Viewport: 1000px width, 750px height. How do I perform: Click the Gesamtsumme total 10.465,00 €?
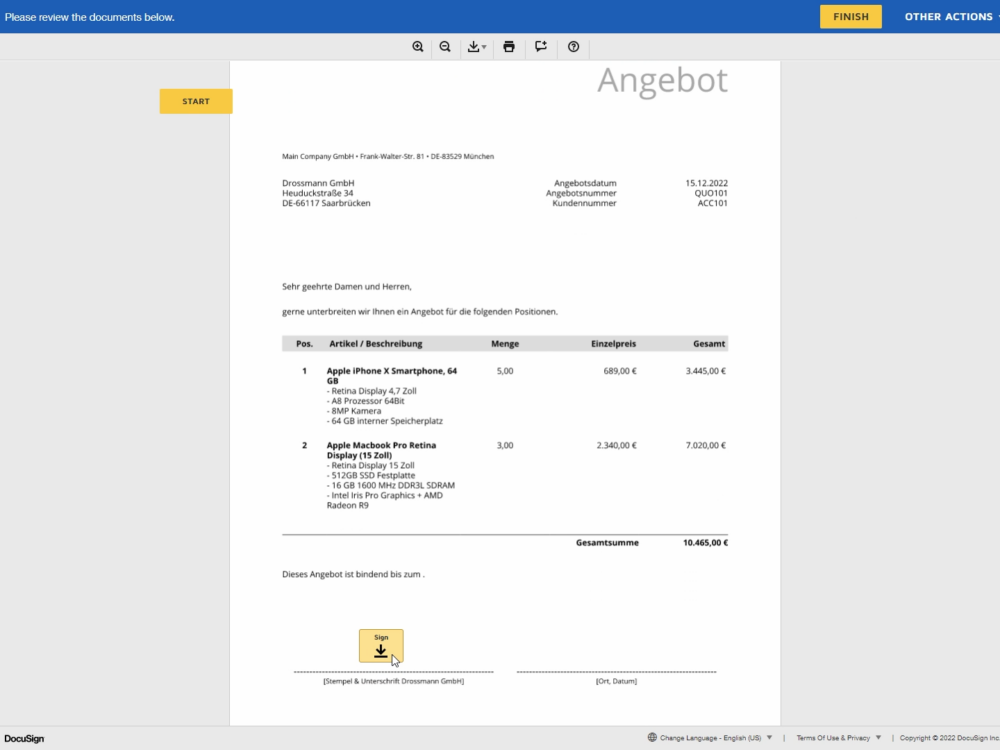(704, 543)
